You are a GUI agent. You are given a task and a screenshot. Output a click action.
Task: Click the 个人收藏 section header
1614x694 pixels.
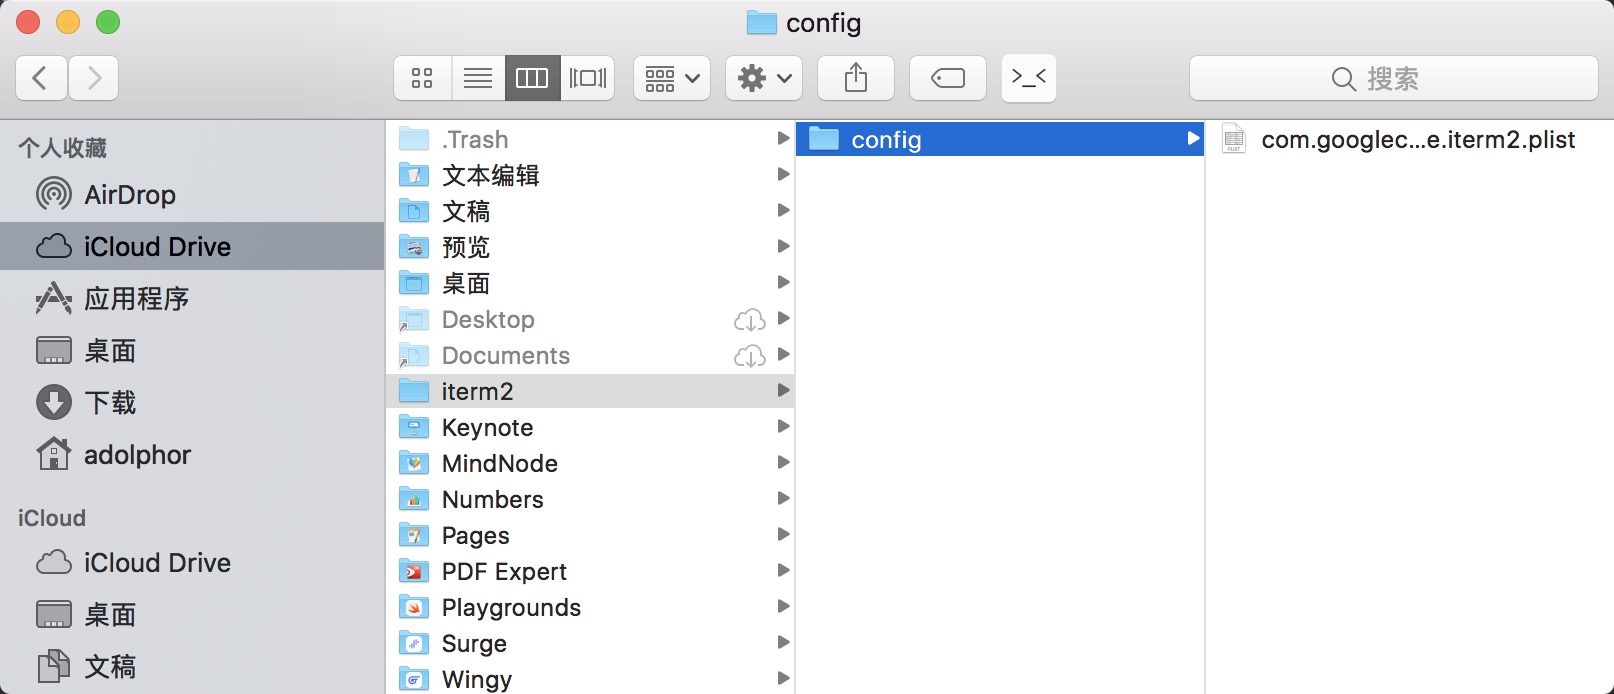point(62,148)
